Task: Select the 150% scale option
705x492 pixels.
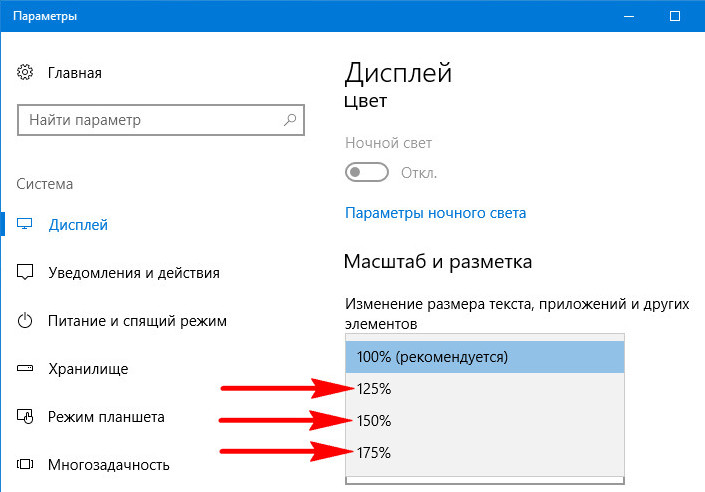Action: pyautogui.click(x=485, y=420)
